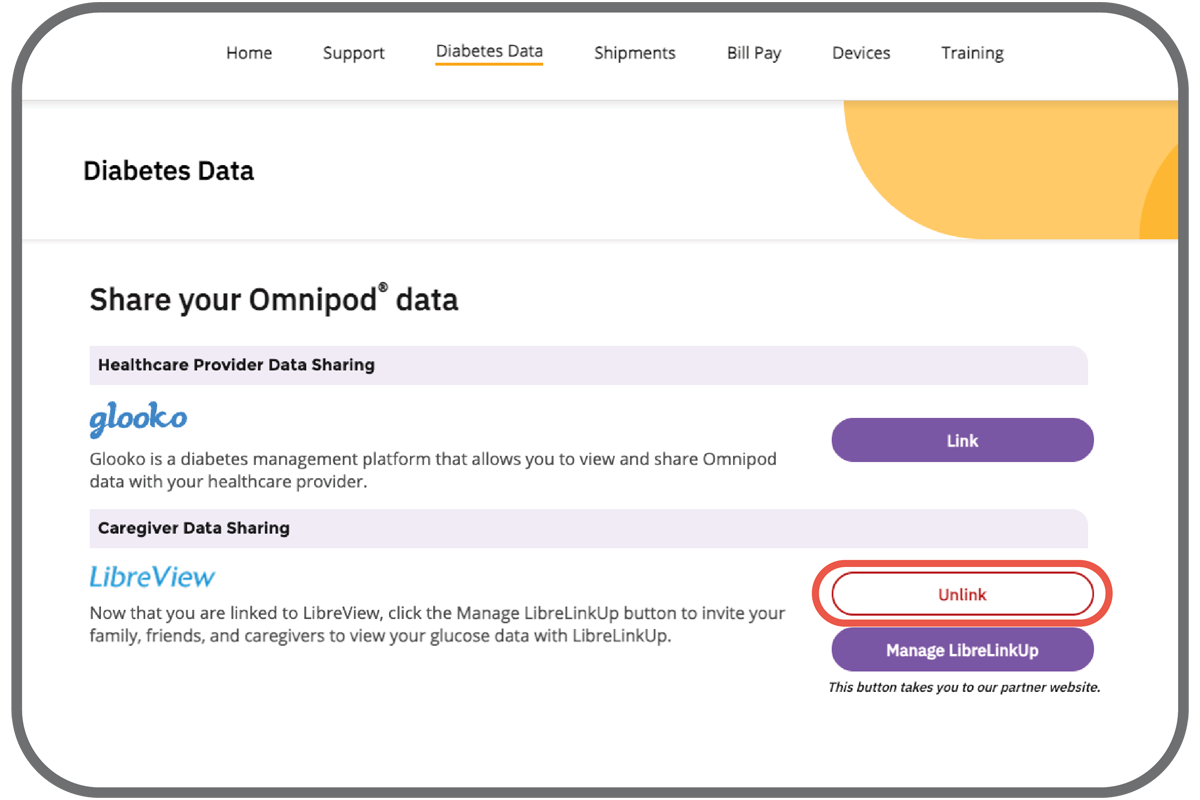Click the partner website note below button
Screen dimensions: 1200x800
(963, 688)
